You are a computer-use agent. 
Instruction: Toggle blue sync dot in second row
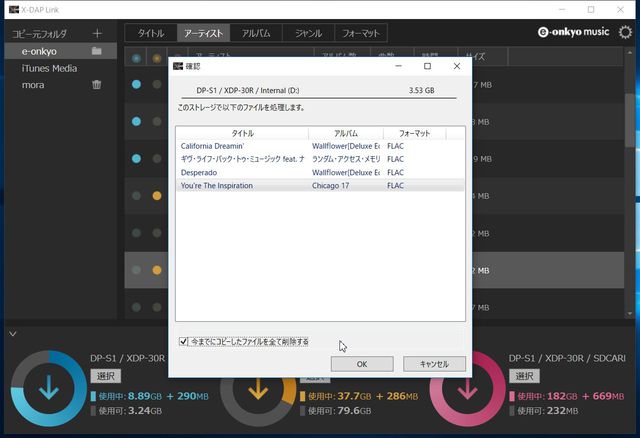tap(136, 121)
